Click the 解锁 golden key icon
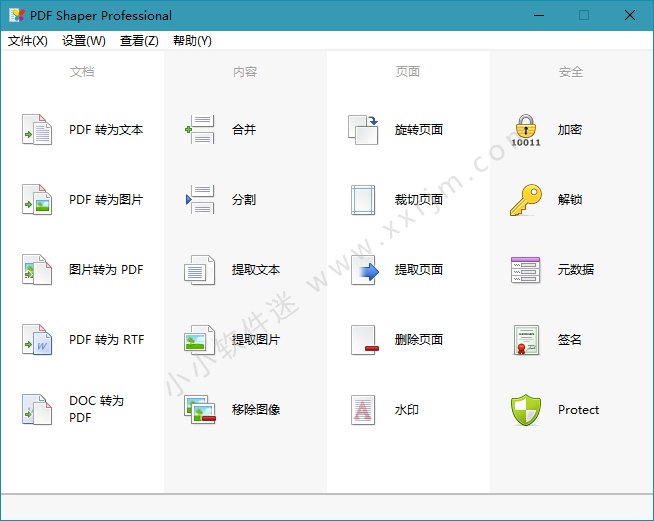 tap(526, 200)
